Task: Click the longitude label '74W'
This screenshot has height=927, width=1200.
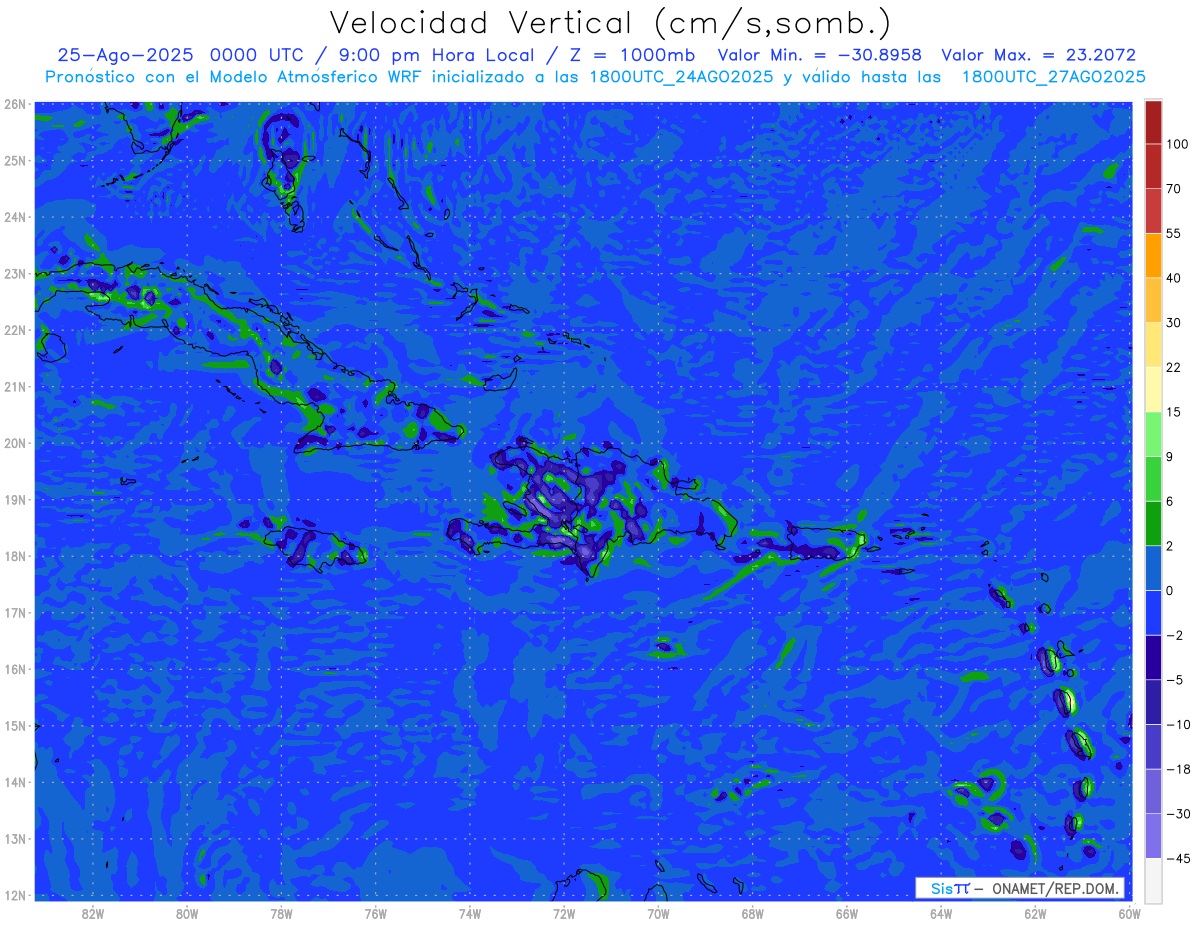Action: (469, 913)
